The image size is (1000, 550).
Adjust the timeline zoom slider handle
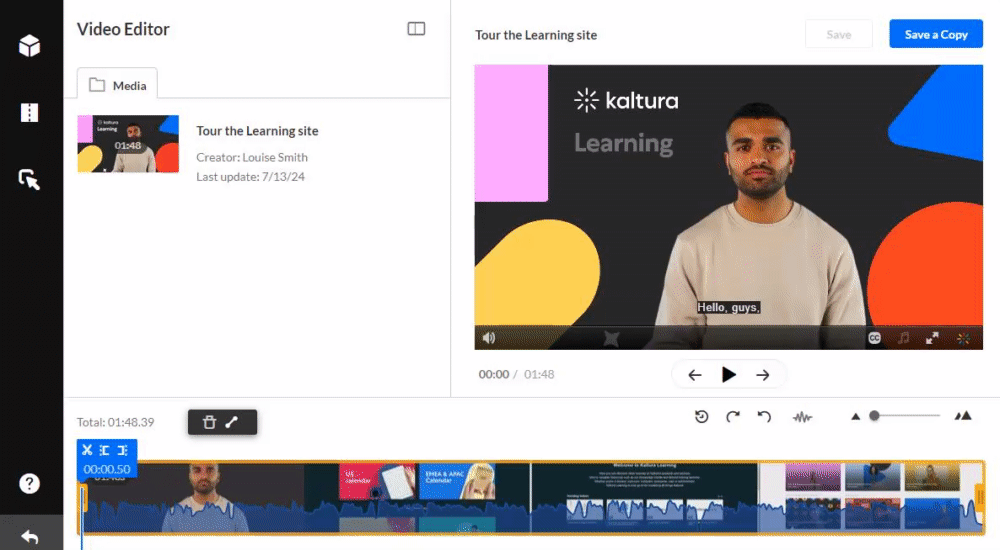click(874, 416)
